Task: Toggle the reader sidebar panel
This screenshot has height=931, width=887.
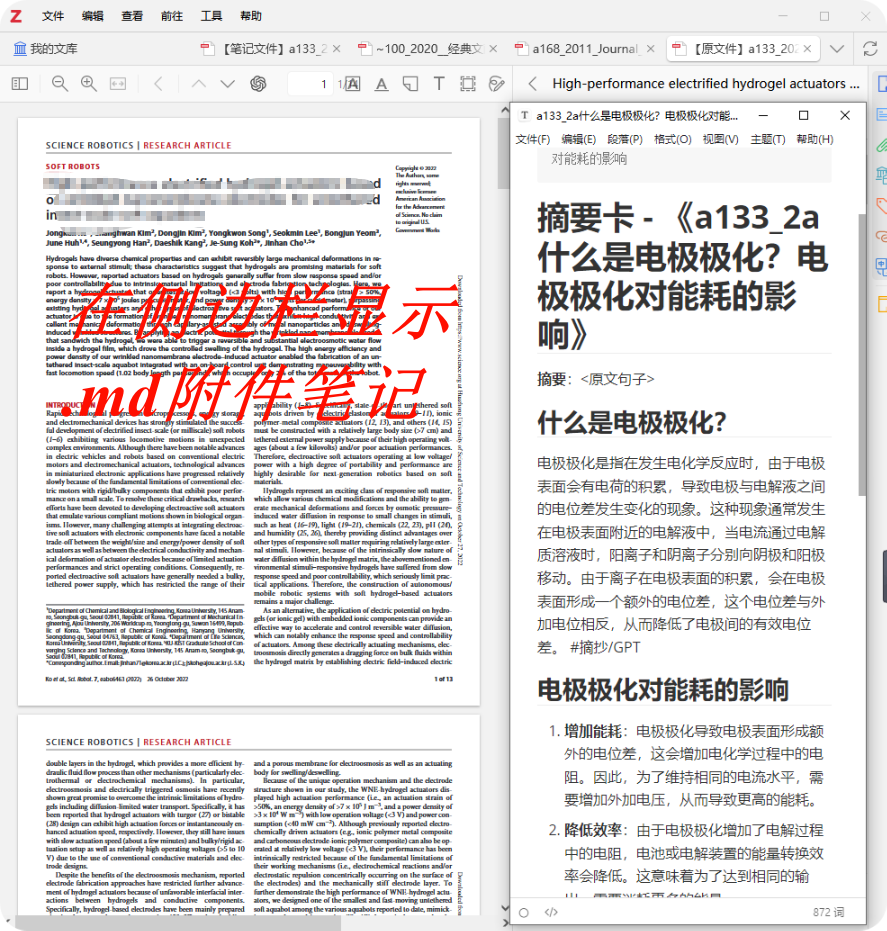Action: tap(20, 84)
